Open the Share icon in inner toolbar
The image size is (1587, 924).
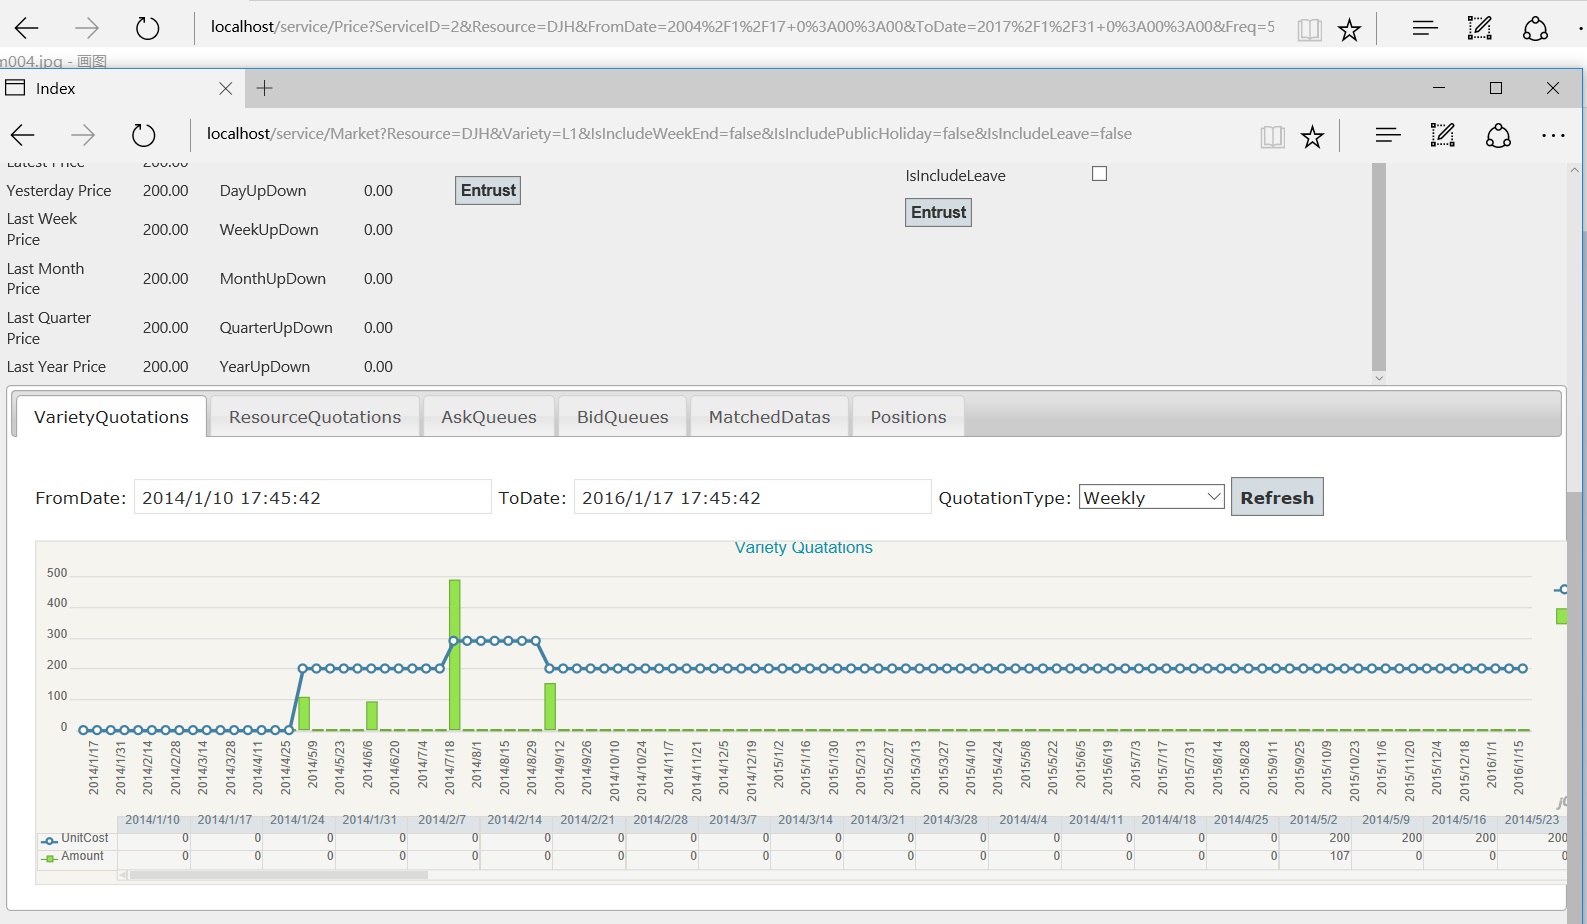pos(1498,135)
